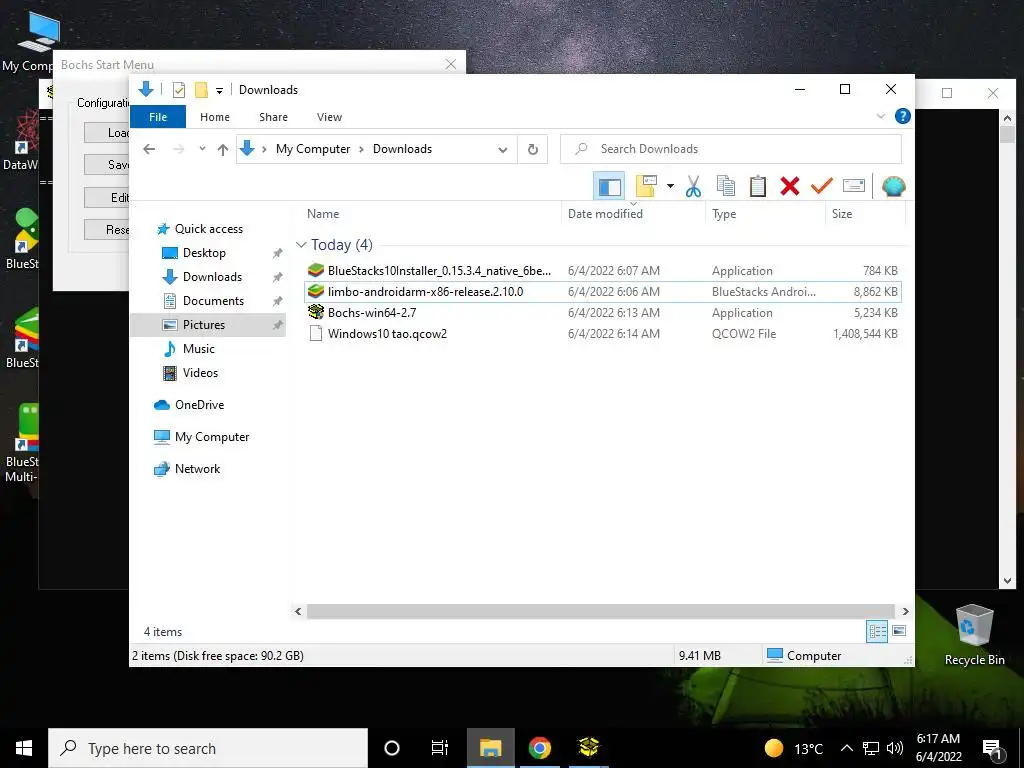The width and height of the screenshot is (1024, 768).
Task: Open OneDrive in the navigation pane
Action: pyautogui.click(x=199, y=405)
